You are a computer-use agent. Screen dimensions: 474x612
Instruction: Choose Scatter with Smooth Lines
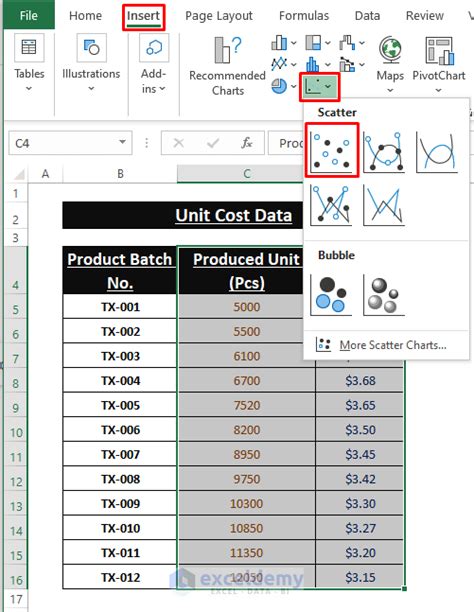[437, 152]
